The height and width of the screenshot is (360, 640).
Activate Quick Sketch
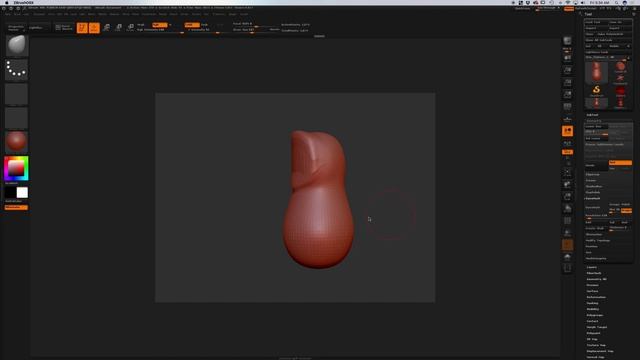64,28
